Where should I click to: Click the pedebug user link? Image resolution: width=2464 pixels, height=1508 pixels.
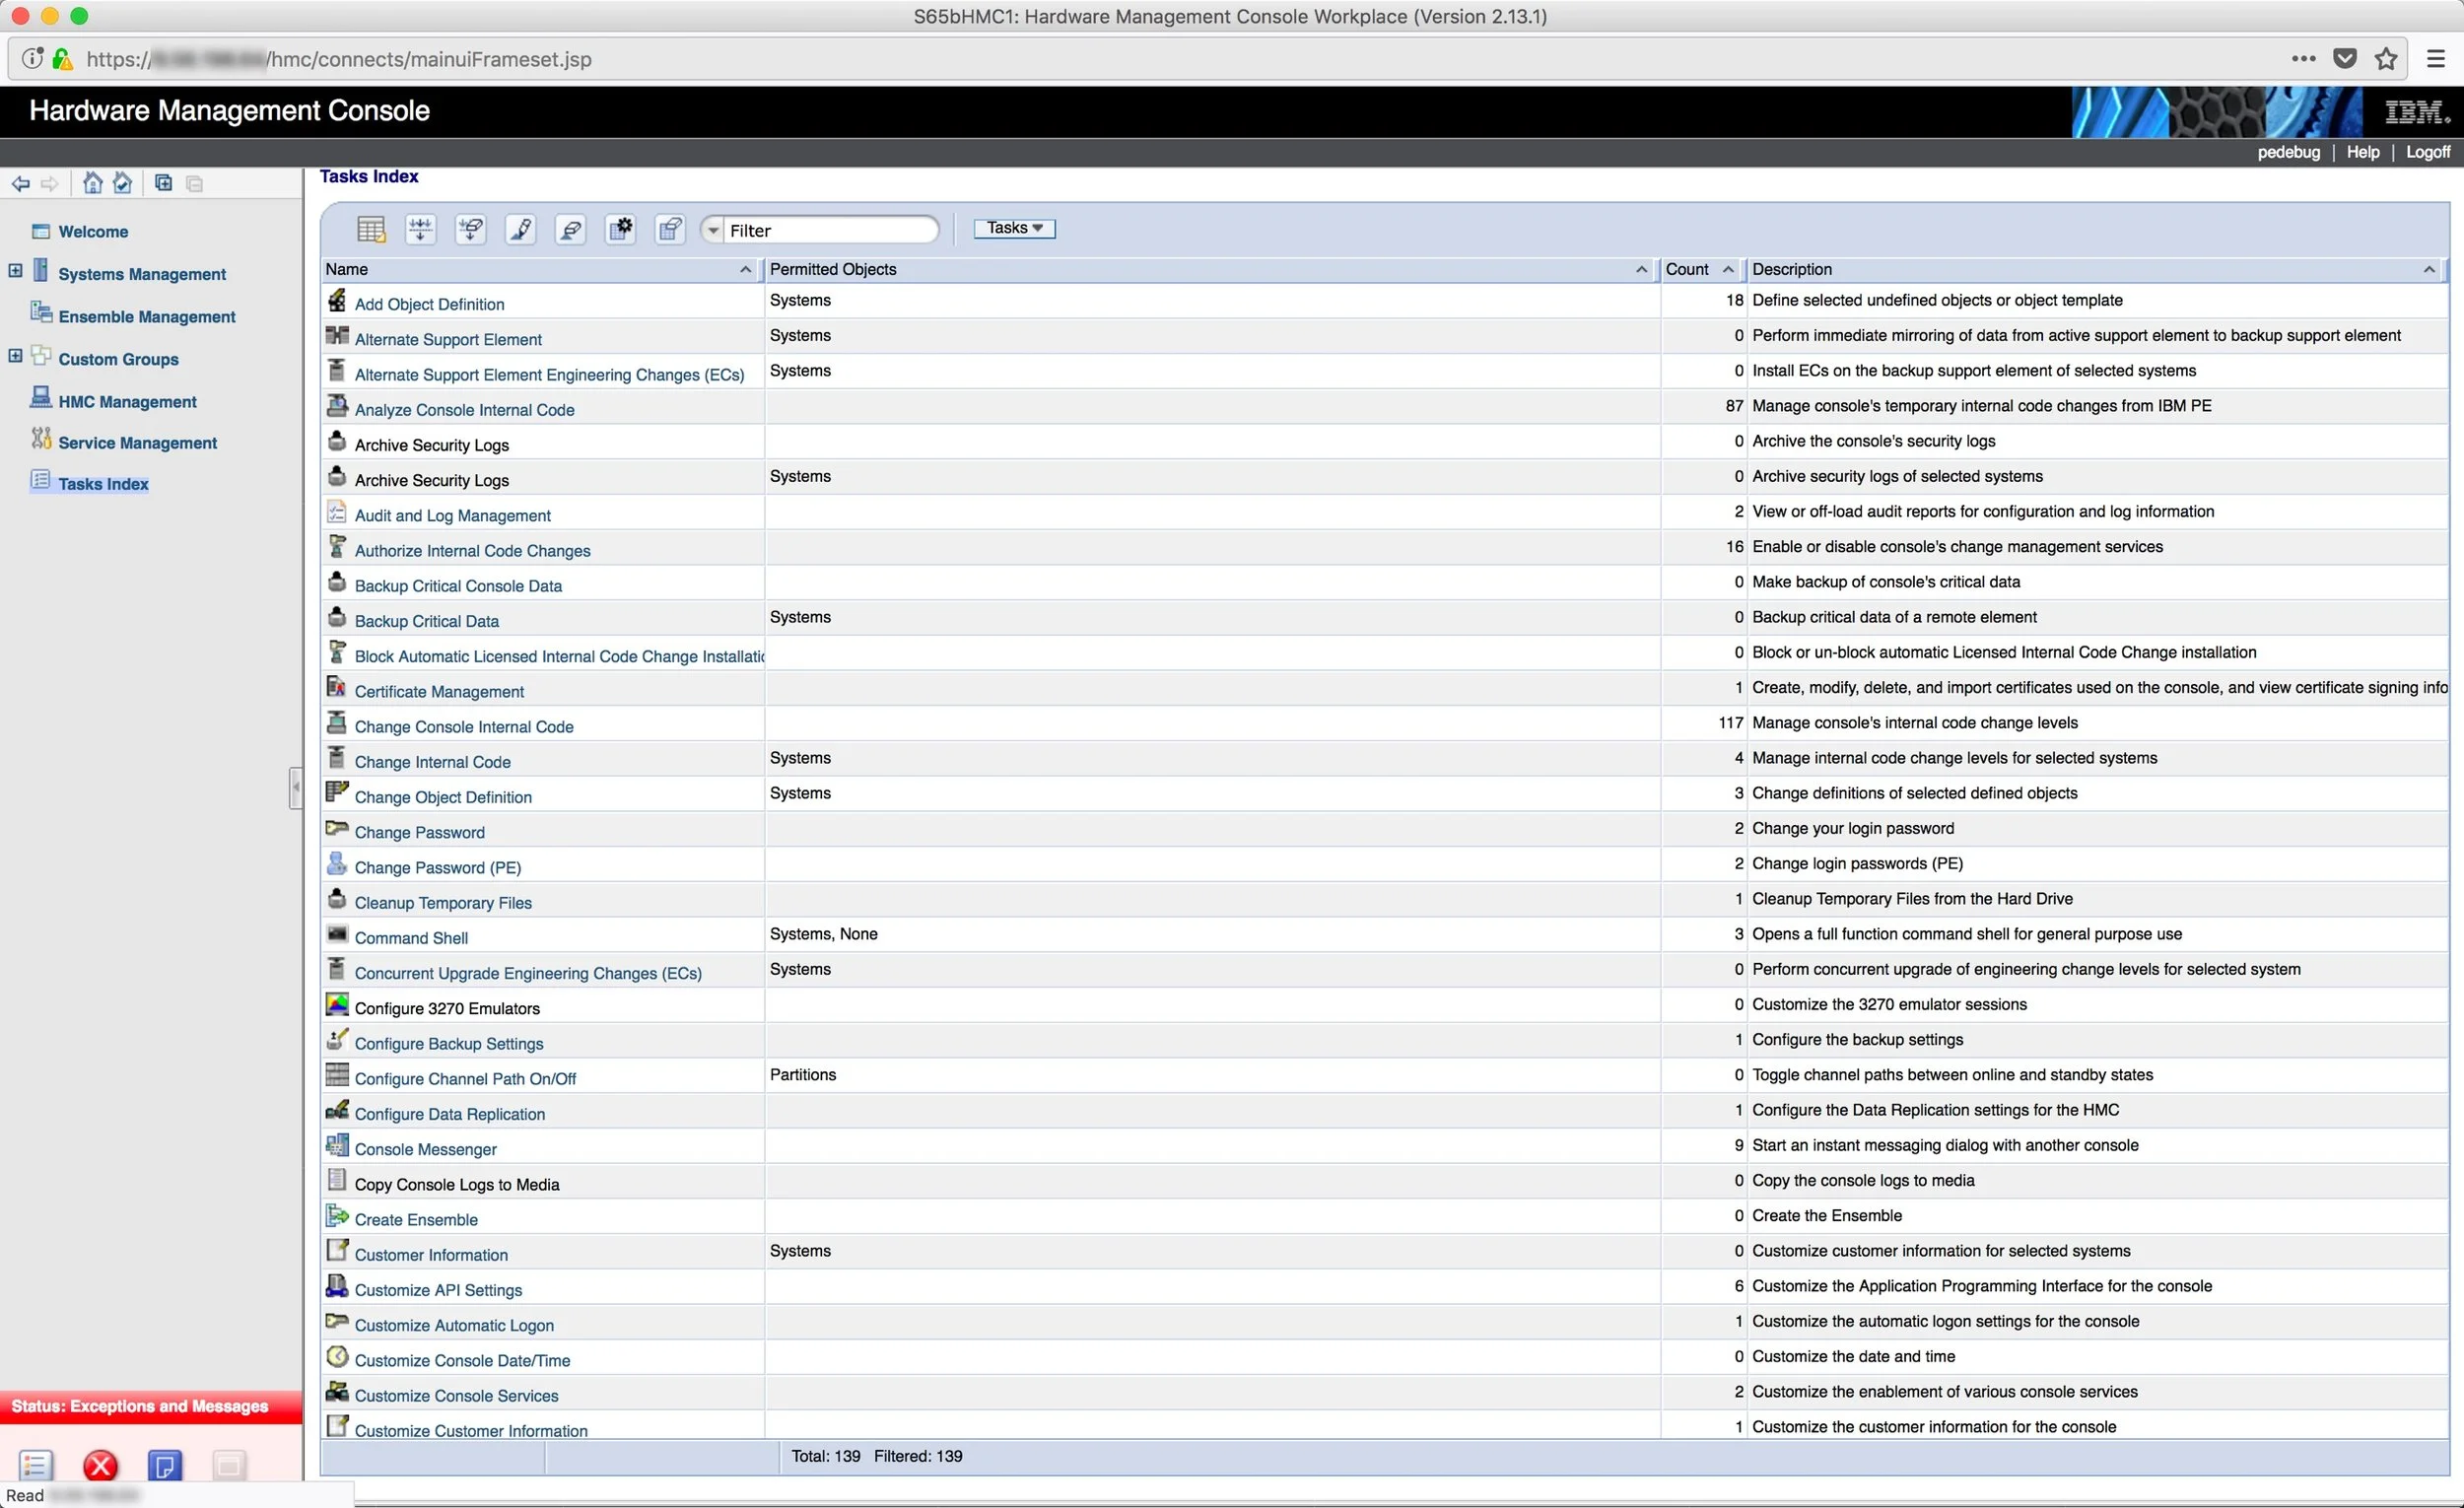click(2288, 152)
